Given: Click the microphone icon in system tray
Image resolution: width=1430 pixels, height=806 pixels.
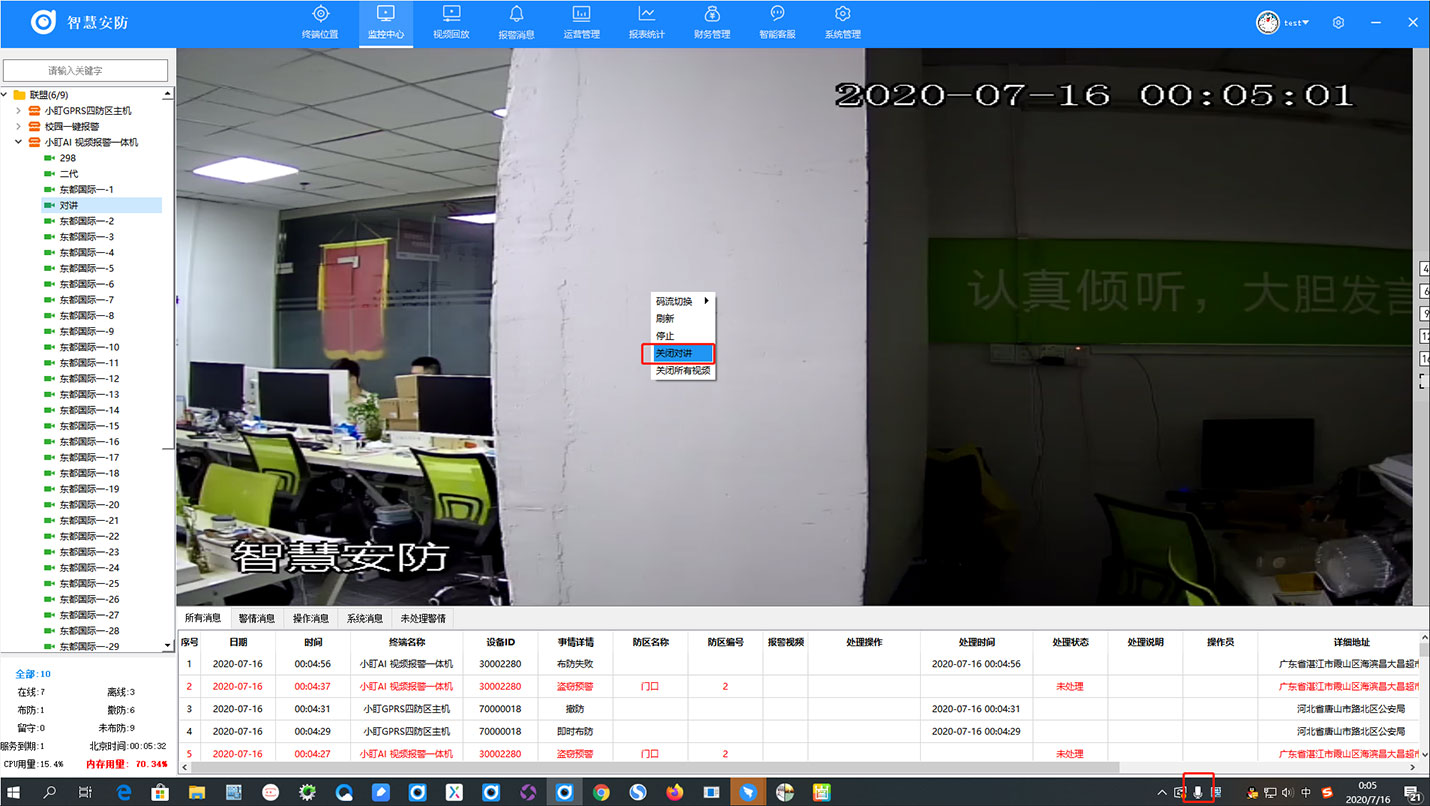Looking at the screenshot, I should [1198, 792].
